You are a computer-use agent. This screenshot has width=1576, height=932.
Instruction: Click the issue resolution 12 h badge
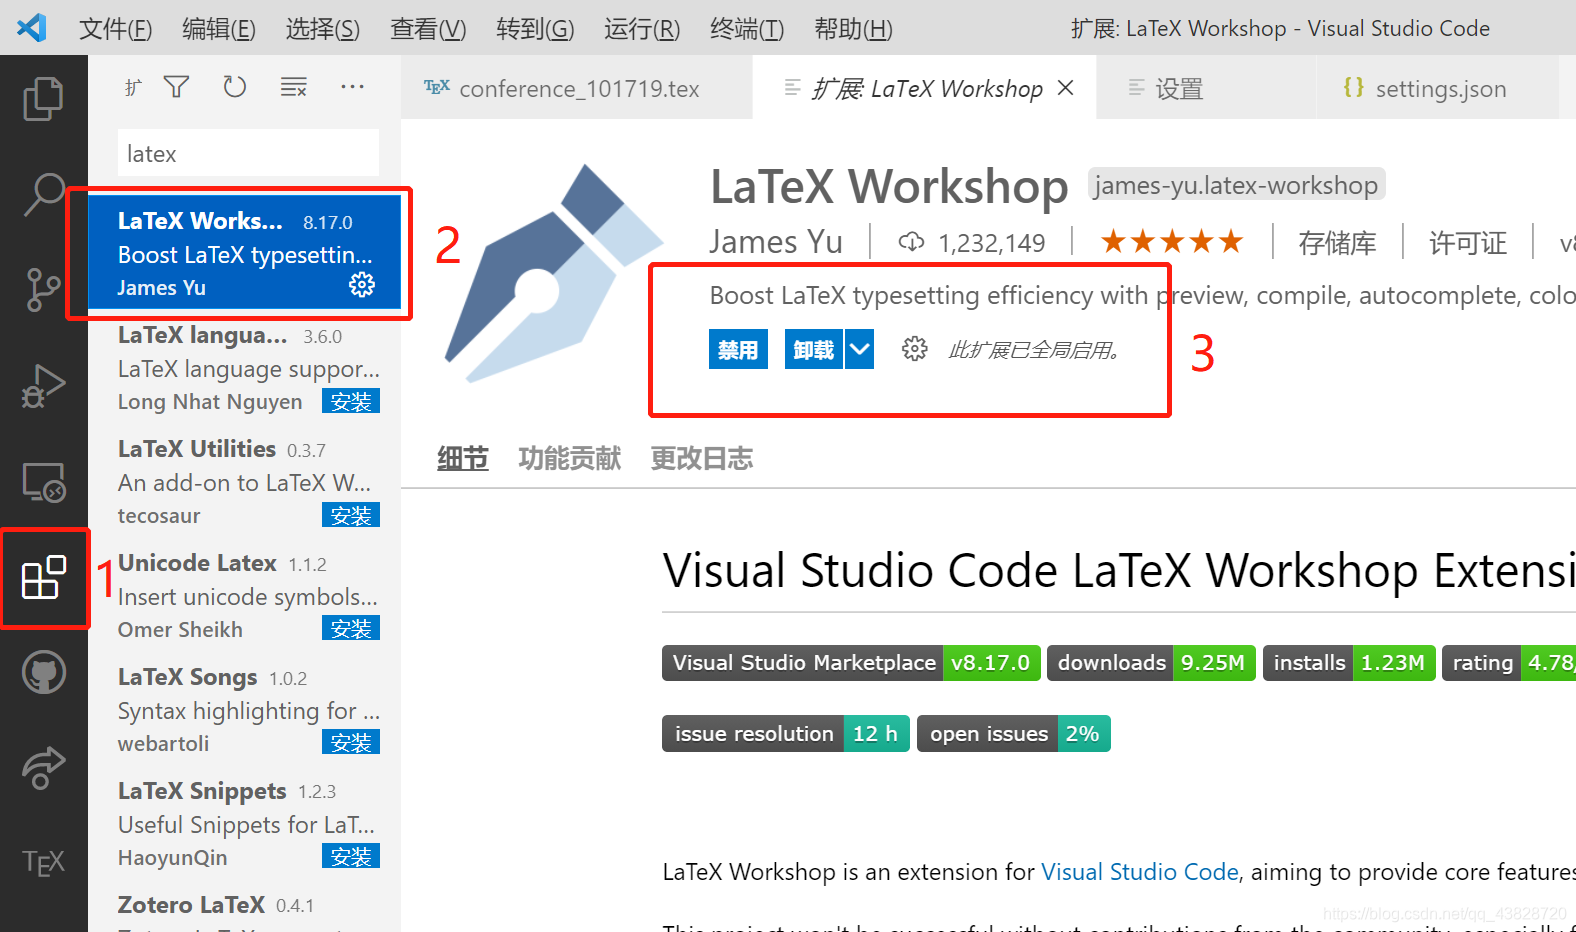coord(786,734)
